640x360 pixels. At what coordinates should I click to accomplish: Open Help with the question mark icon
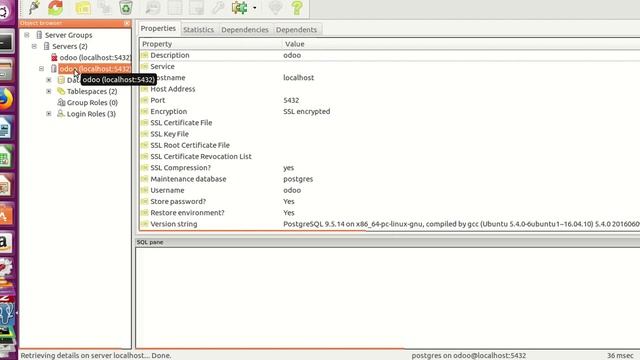tap(297, 8)
